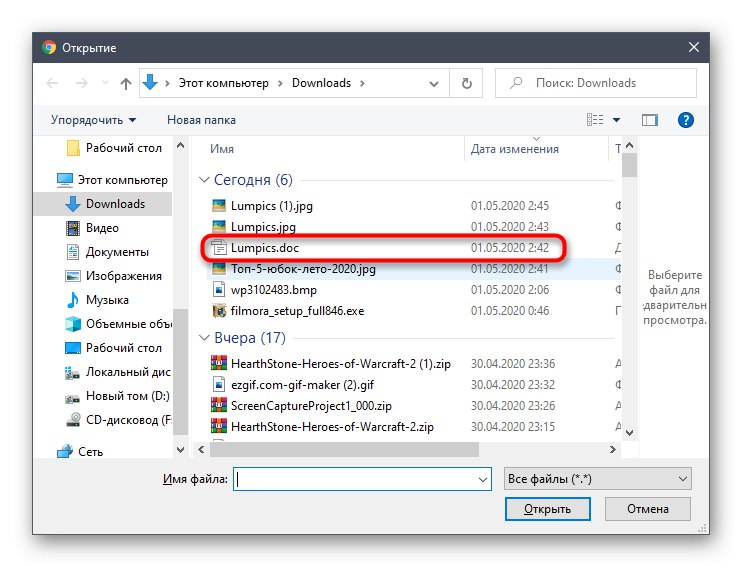Change view with the view layout icon
The image size is (742, 567).
pos(595,120)
